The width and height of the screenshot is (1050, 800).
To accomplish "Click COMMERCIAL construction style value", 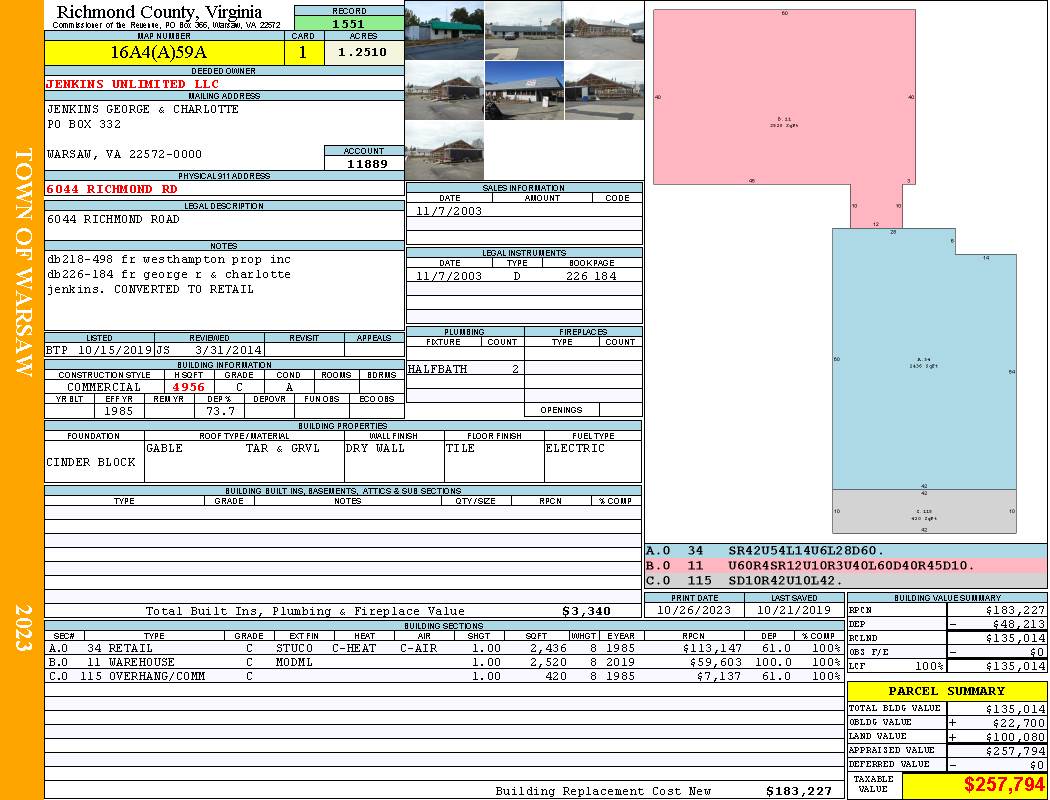I will (104, 387).
